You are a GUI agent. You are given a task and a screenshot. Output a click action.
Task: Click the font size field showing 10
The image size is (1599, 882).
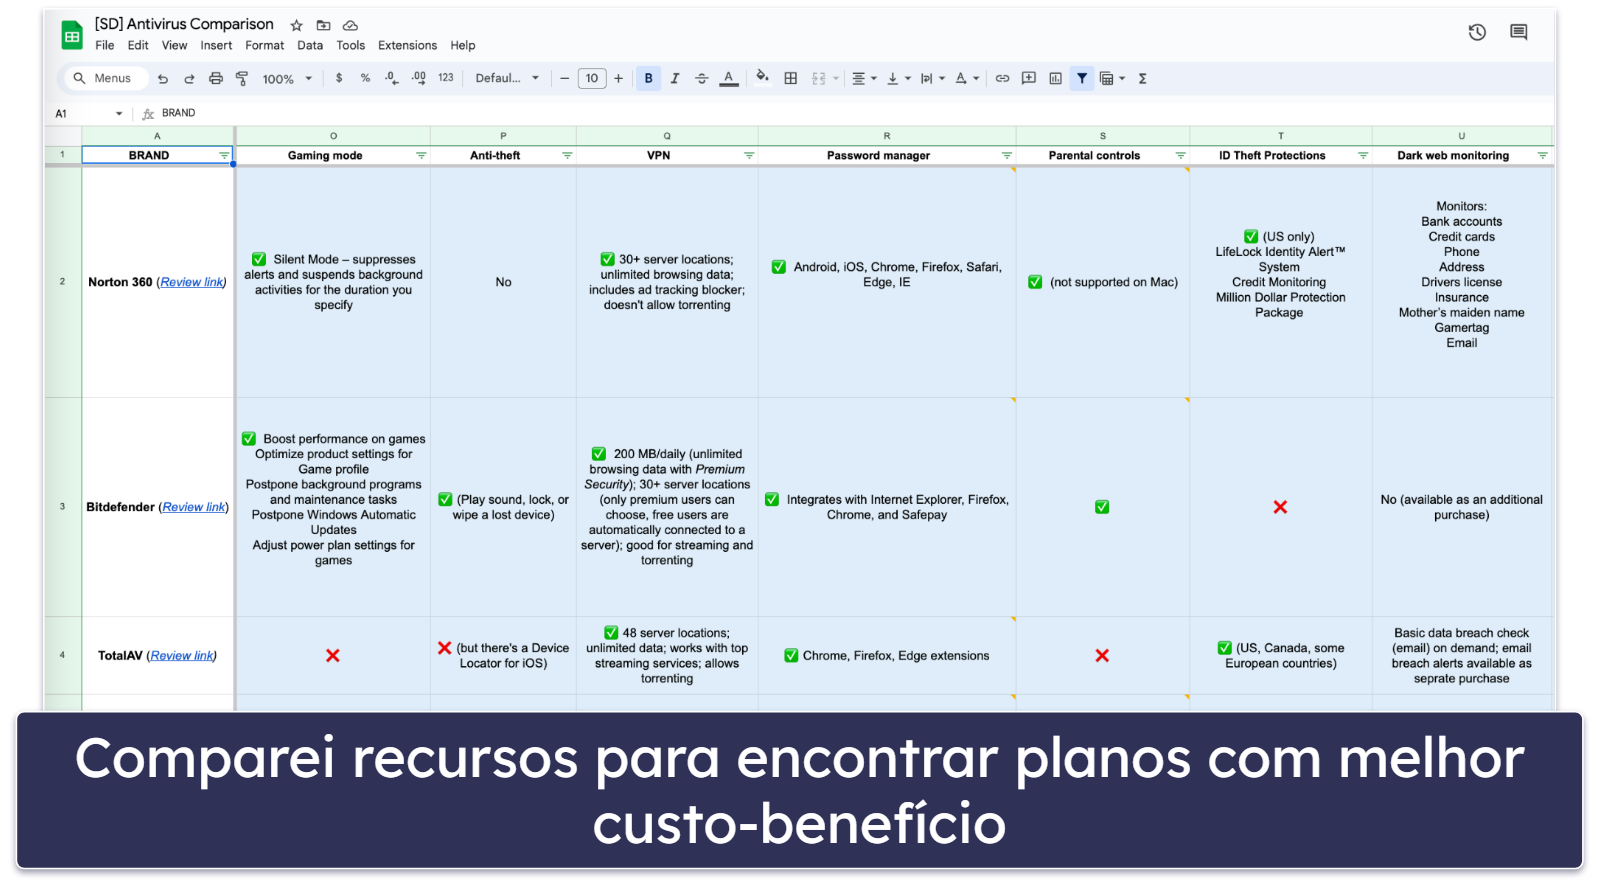point(592,78)
